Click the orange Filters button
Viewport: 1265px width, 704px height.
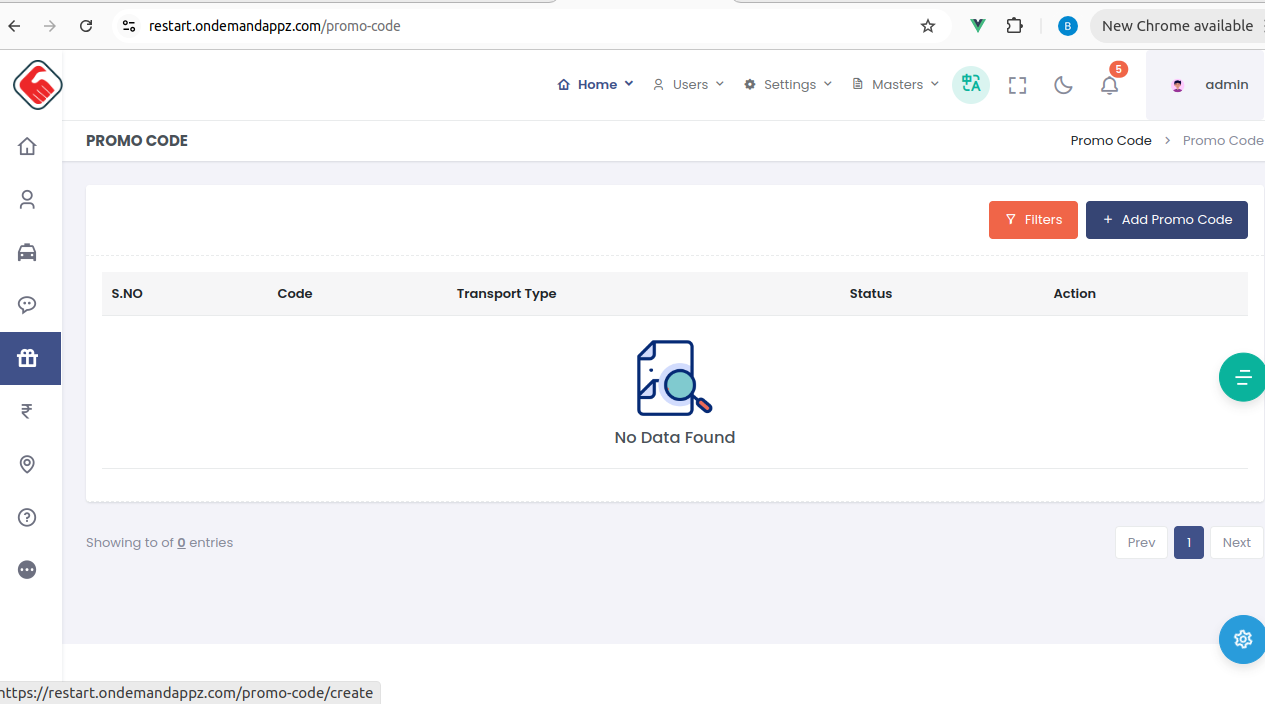coord(1033,220)
